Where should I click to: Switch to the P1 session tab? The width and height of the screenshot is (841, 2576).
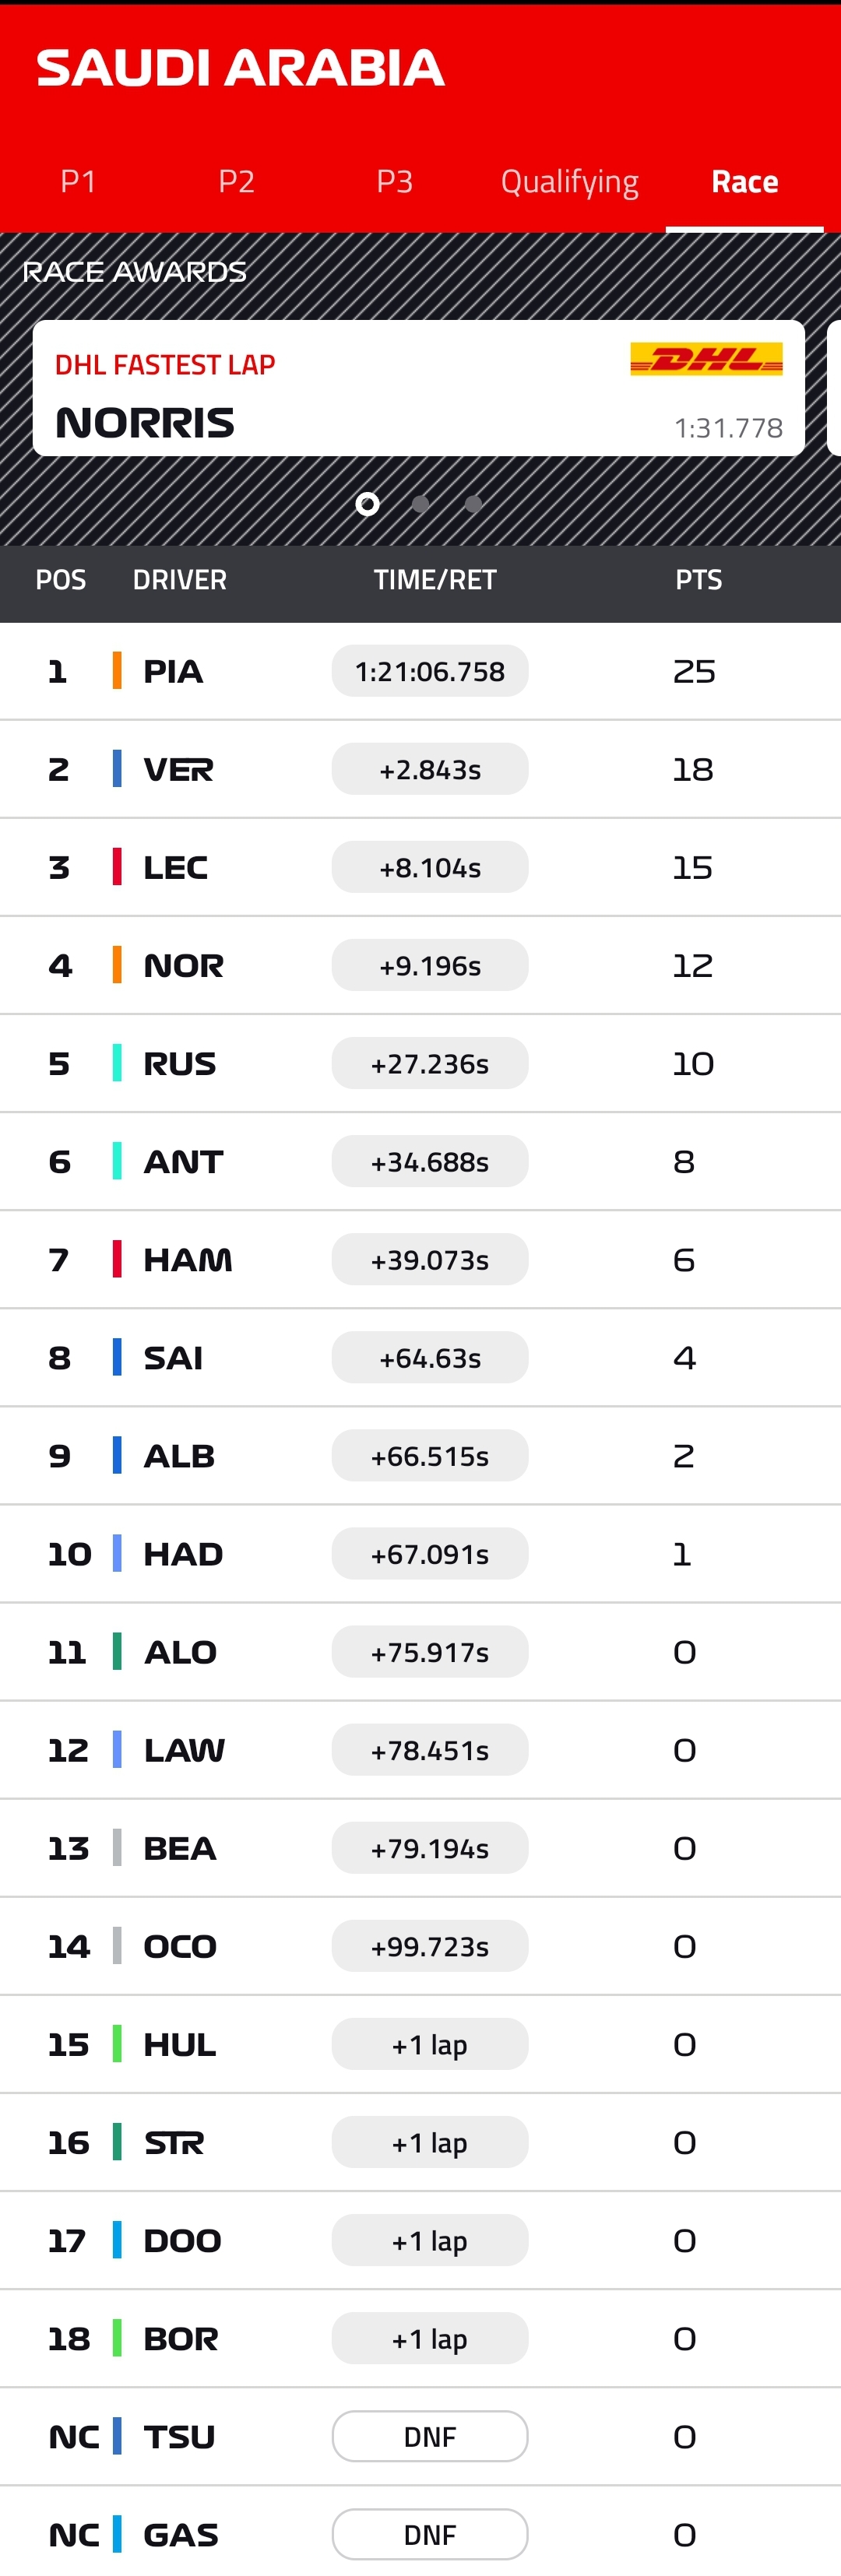coord(78,182)
